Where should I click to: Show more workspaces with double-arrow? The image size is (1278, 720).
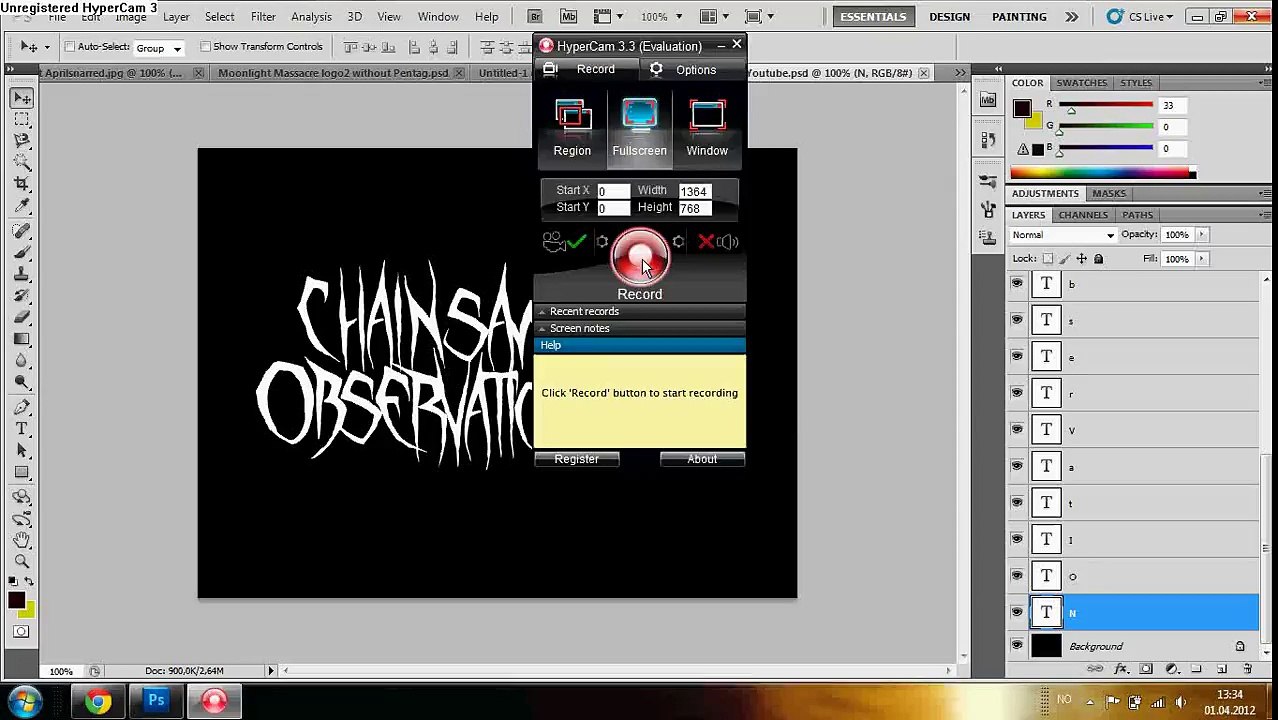pyautogui.click(x=1071, y=17)
